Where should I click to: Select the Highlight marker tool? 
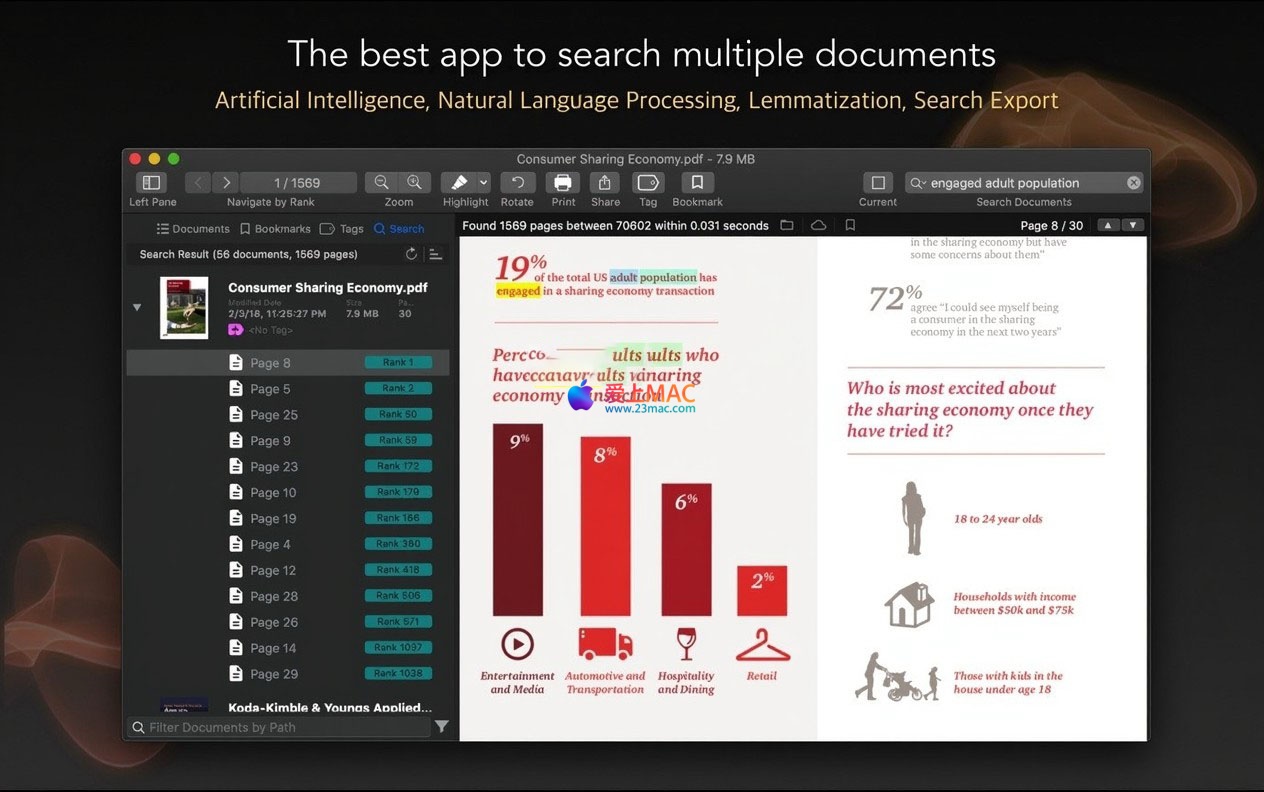[459, 183]
